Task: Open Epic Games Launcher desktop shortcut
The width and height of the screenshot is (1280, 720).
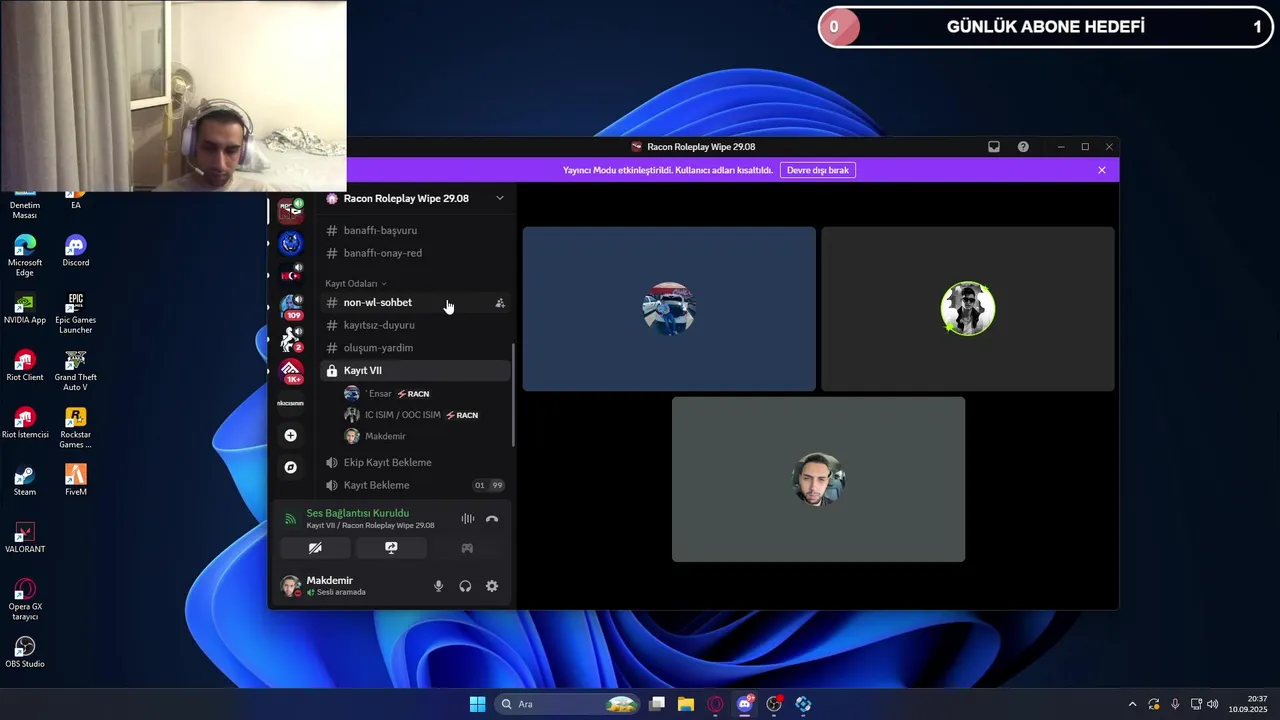Action: 76,313
